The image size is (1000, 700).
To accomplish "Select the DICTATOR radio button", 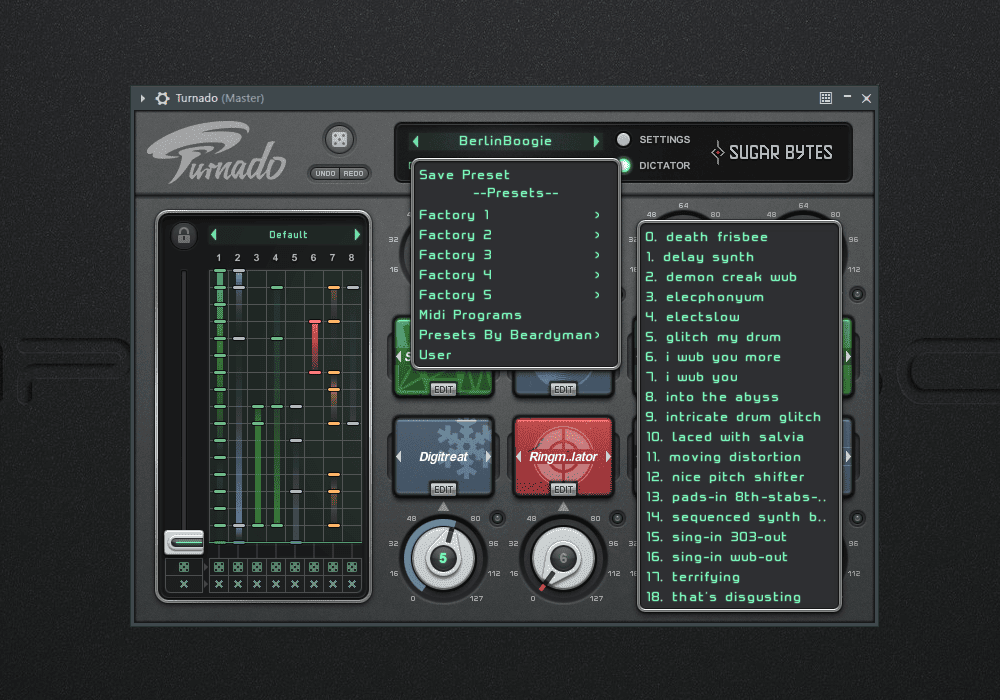I will [625, 166].
